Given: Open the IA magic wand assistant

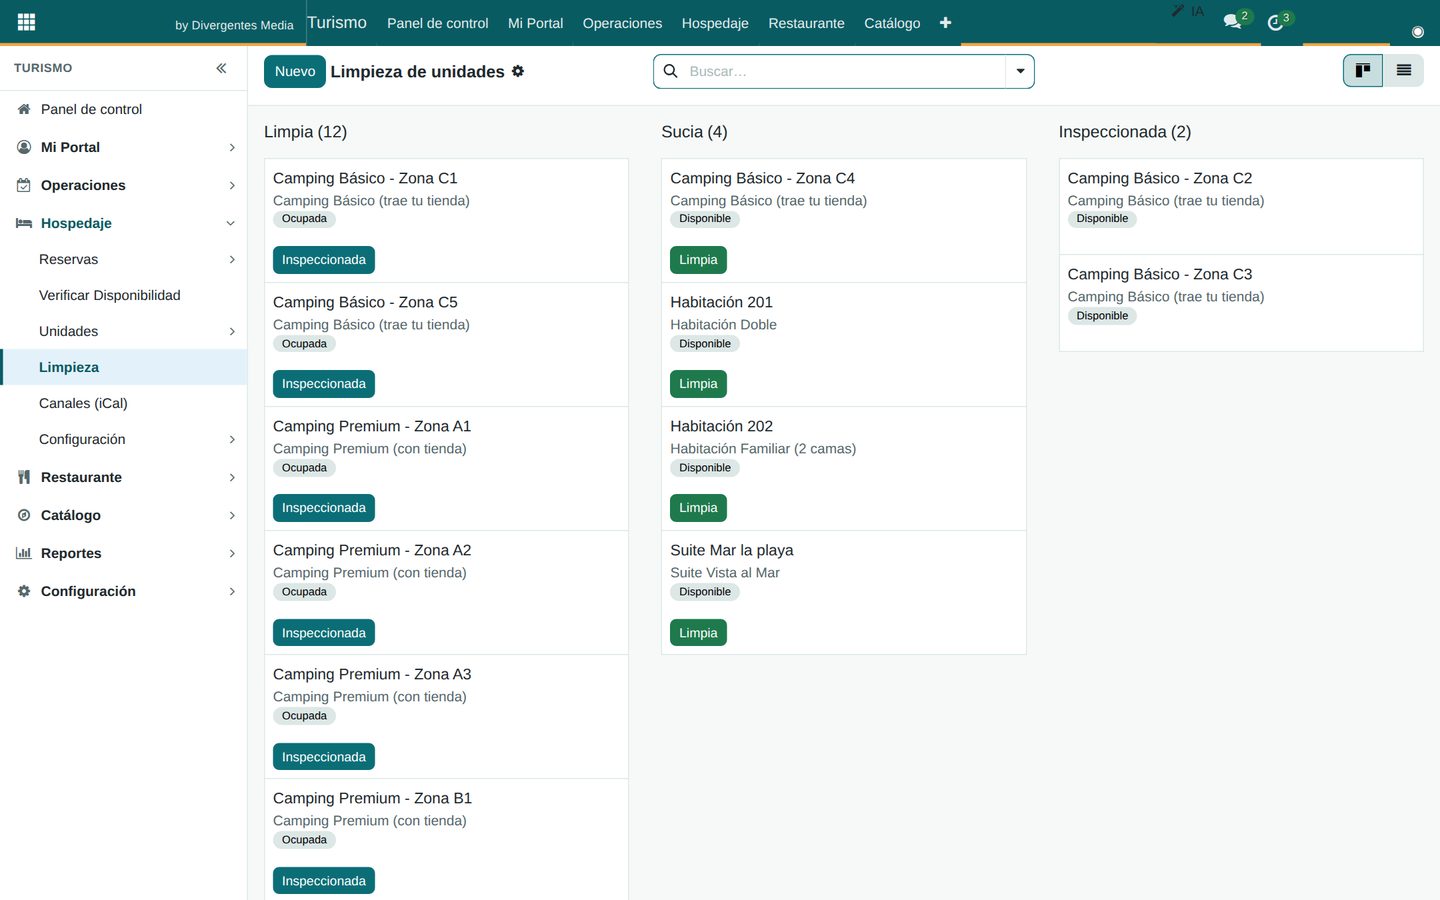Looking at the screenshot, I should pyautogui.click(x=1188, y=11).
